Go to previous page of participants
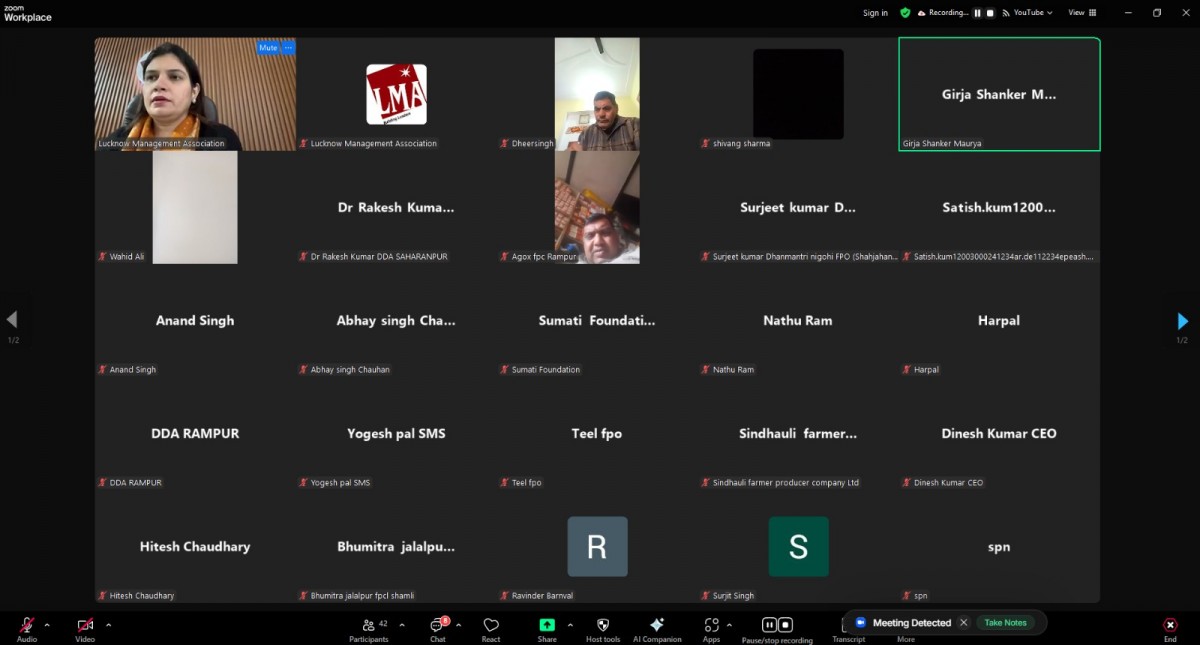Image resolution: width=1200 pixels, height=645 pixels. 12,320
